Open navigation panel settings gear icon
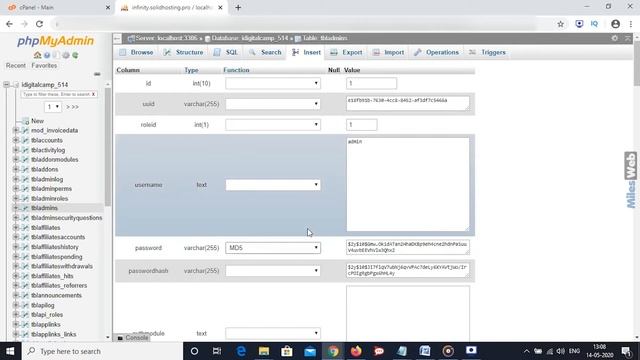Viewport: 640px width, 360px height. [66, 55]
